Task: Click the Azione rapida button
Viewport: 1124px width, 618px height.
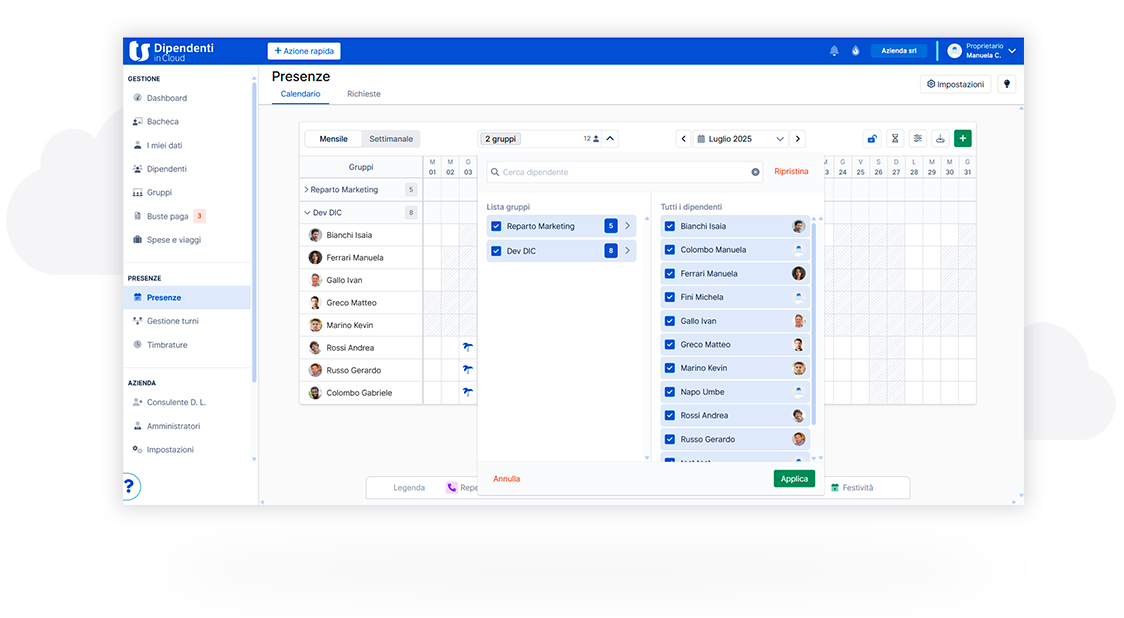Action: tap(304, 51)
